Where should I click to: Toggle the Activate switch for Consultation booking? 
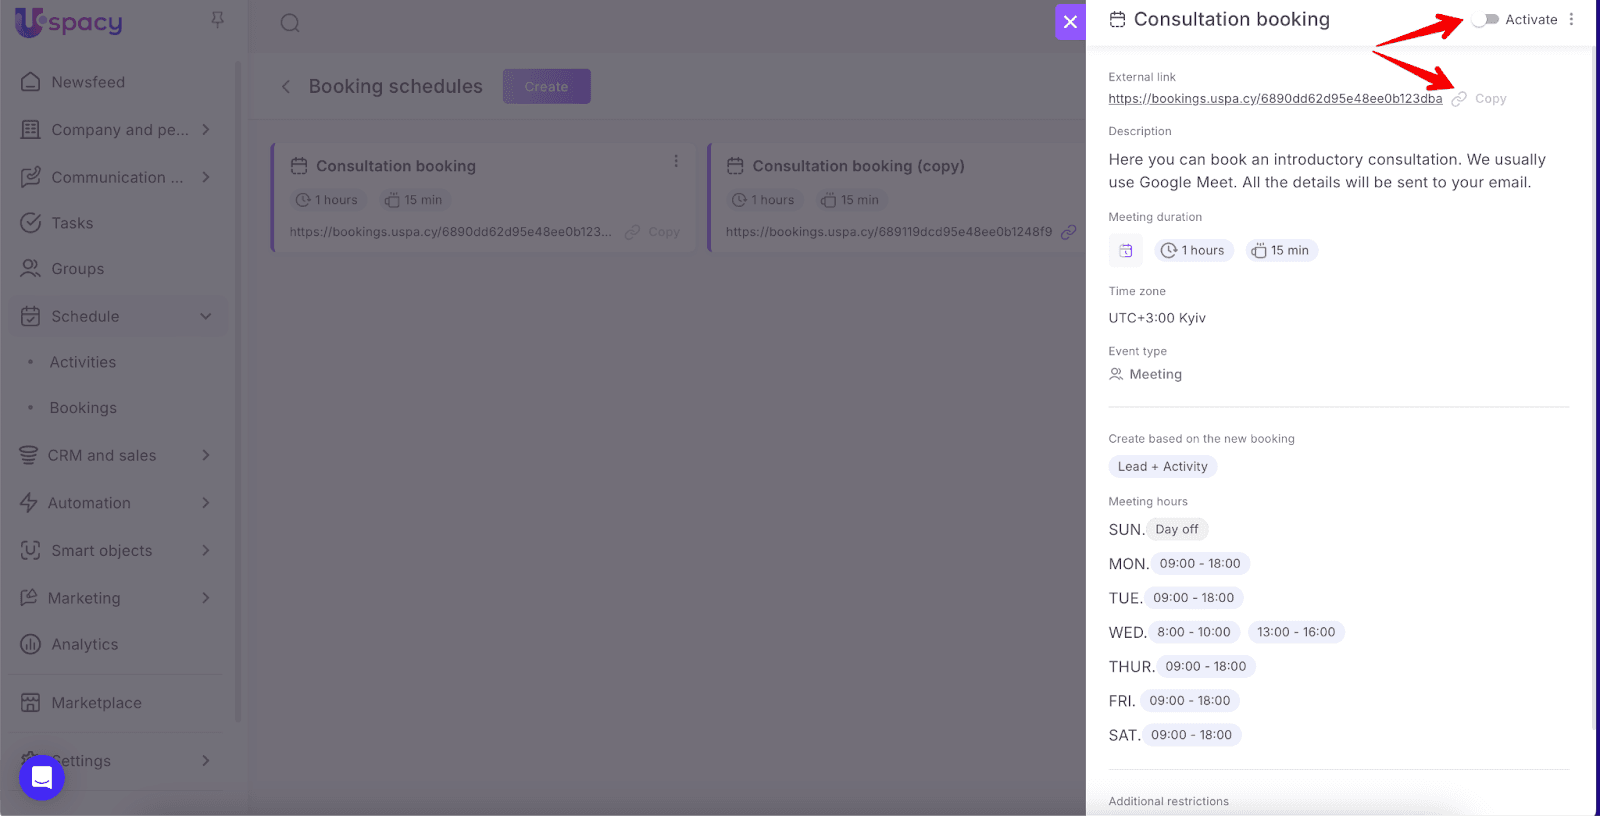pyautogui.click(x=1486, y=20)
